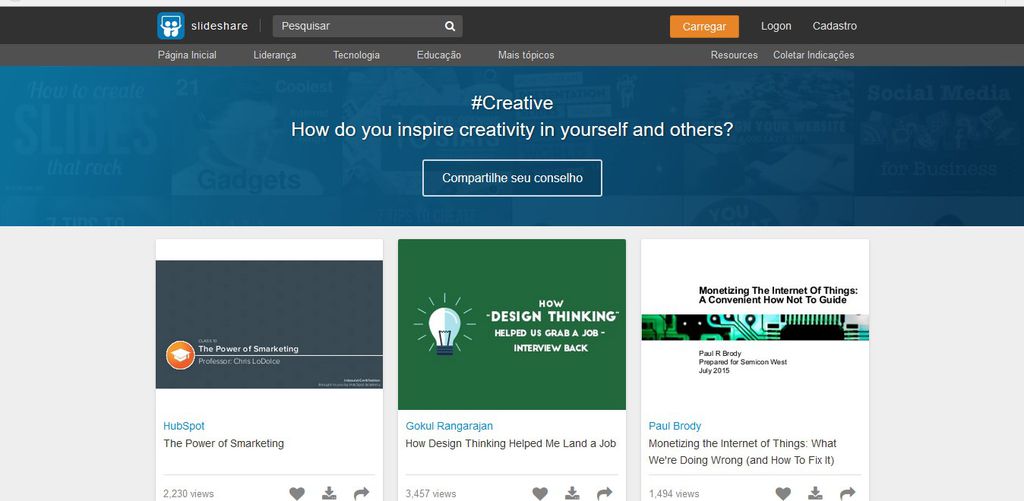Click Compartilhe seu conselho button
Screen dimensions: 1024x501
coord(512,178)
